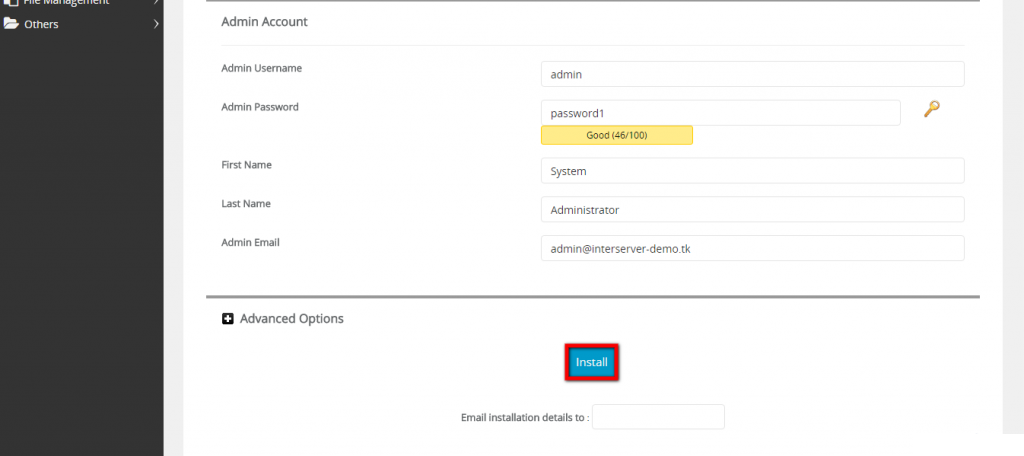Open the File Management menu item
The image size is (1024, 456).
coord(66,3)
